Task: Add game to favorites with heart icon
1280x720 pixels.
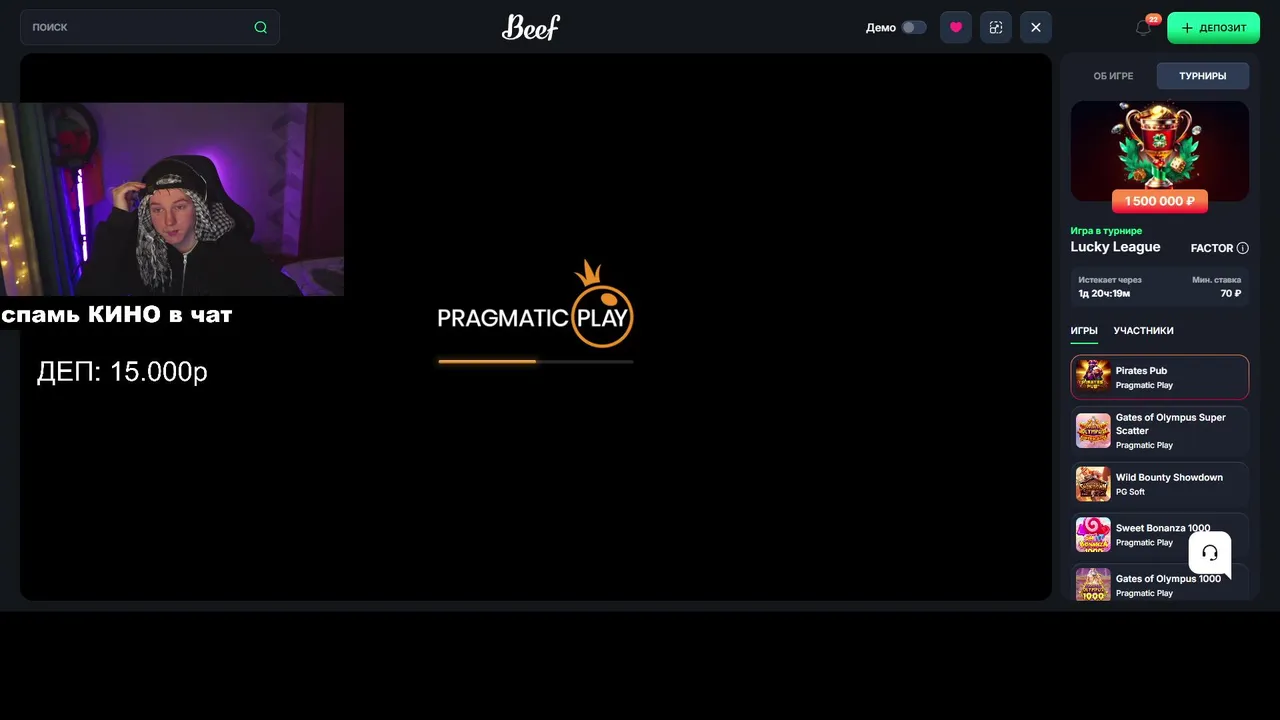Action: [x=956, y=27]
